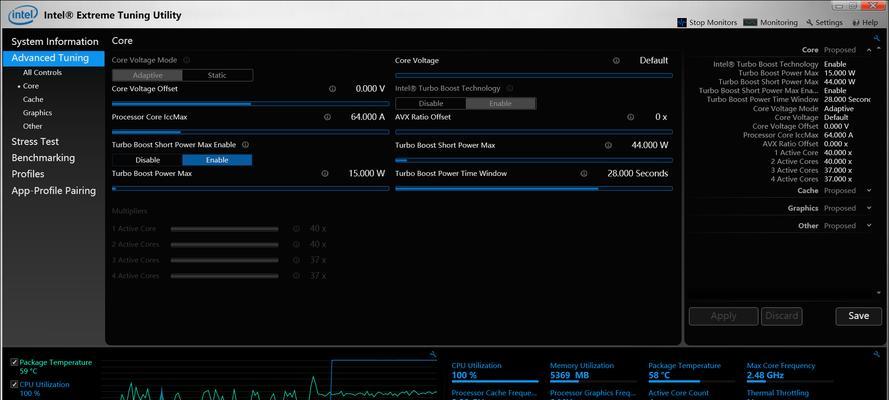889x400 pixels.
Task: Open the Monitoring view from toolbar
Action: click(x=770, y=23)
